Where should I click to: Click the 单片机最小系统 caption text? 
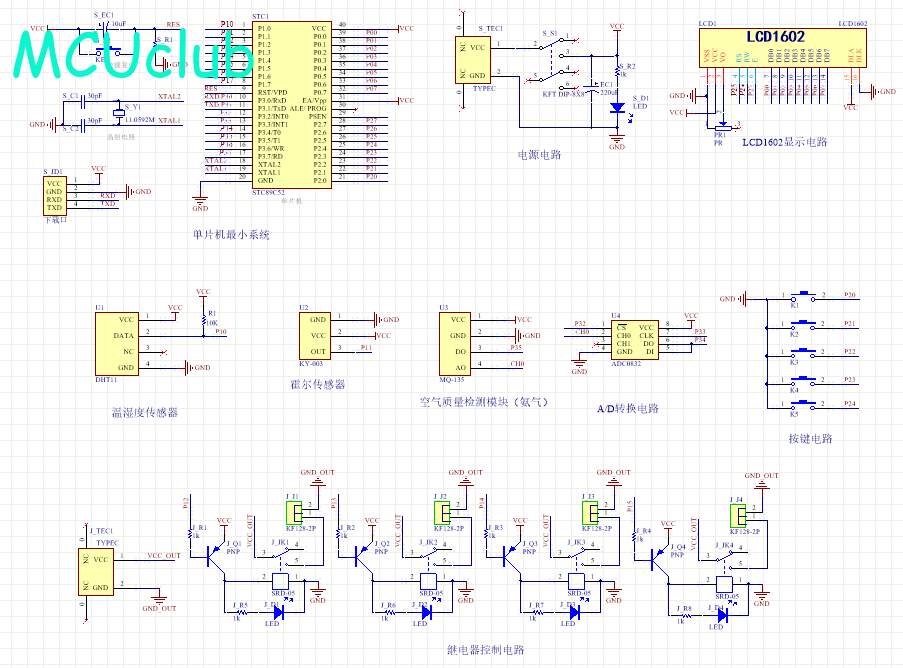click(231, 235)
